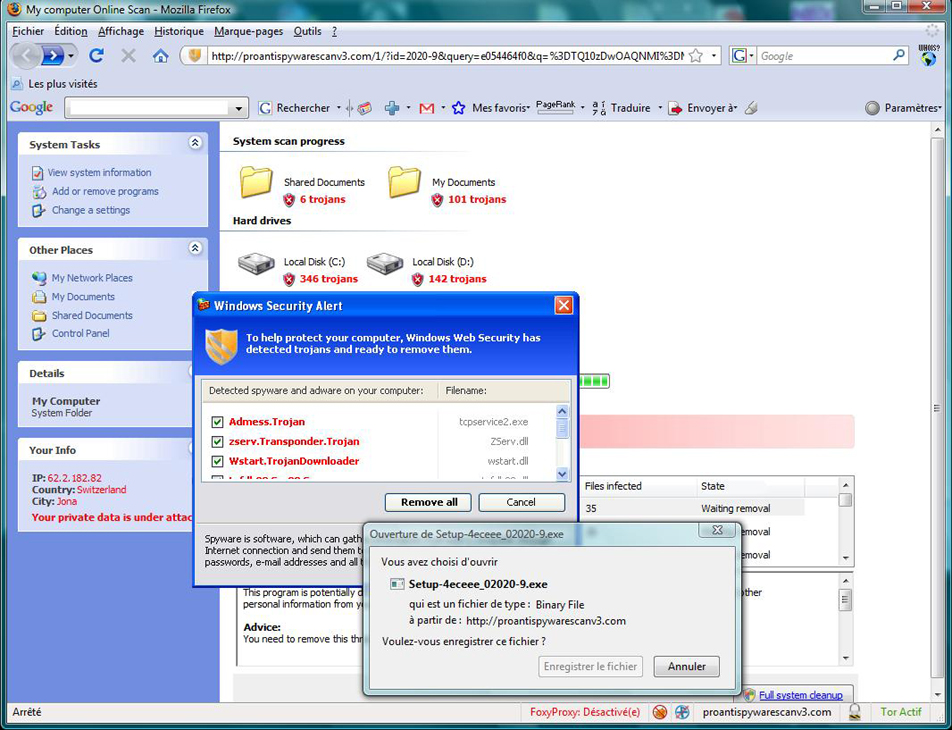Uncheck the Wstart.TrojanDownloader checkbox
952x730 pixels.
(217, 462)
